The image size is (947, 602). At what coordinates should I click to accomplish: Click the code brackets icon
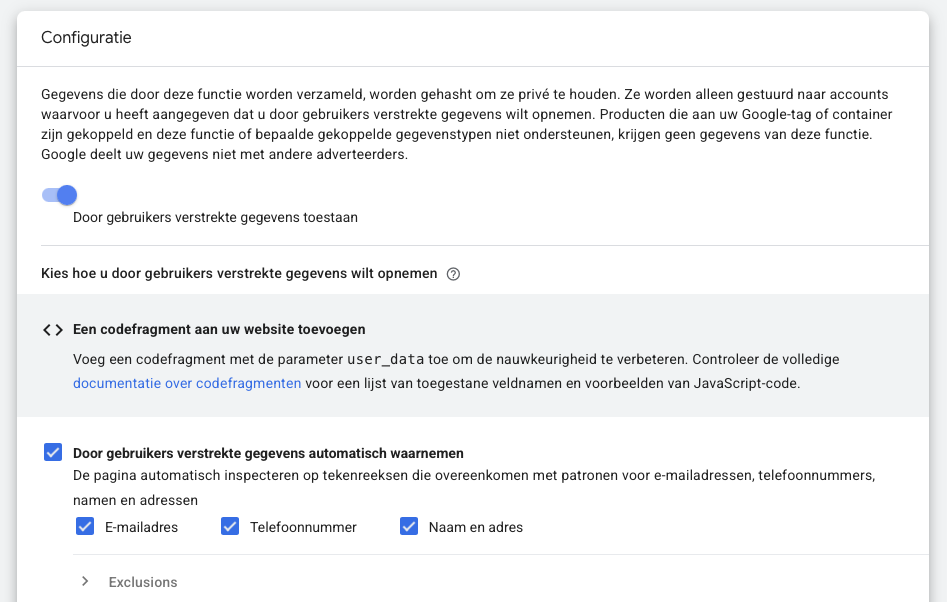[x=53, y=330]
